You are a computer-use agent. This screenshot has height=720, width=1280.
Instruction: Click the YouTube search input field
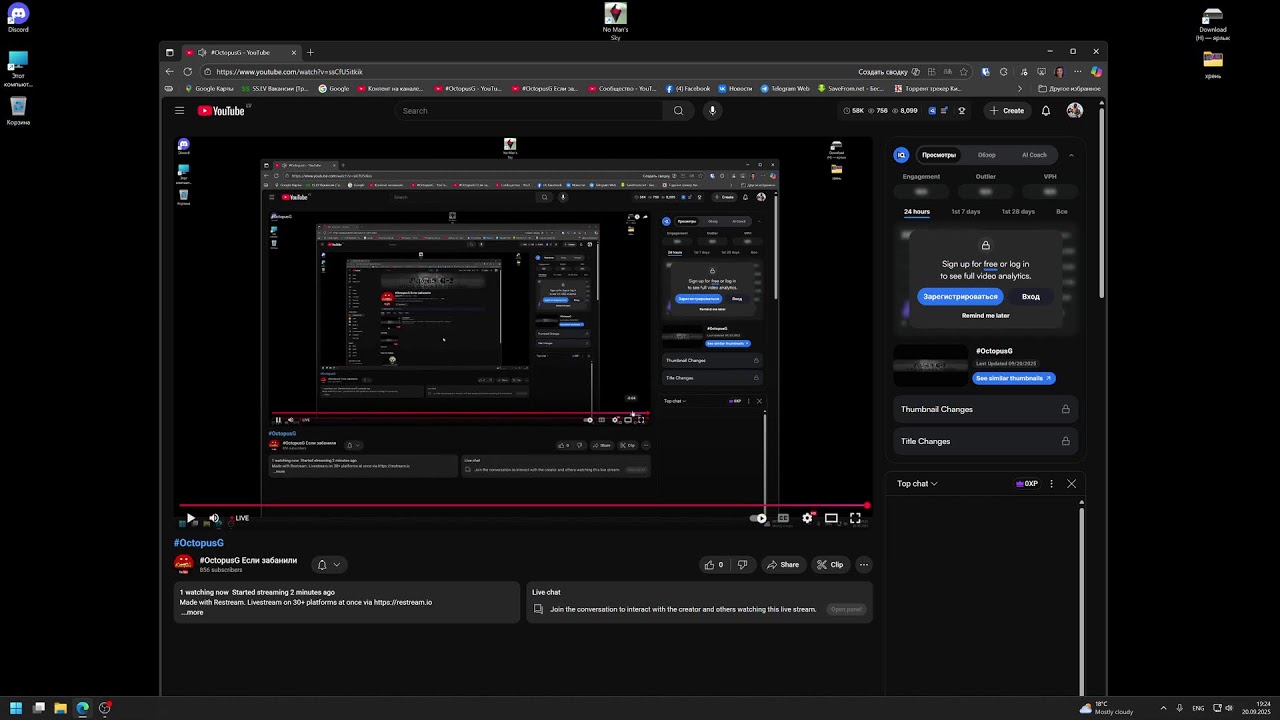click(529, 111)
